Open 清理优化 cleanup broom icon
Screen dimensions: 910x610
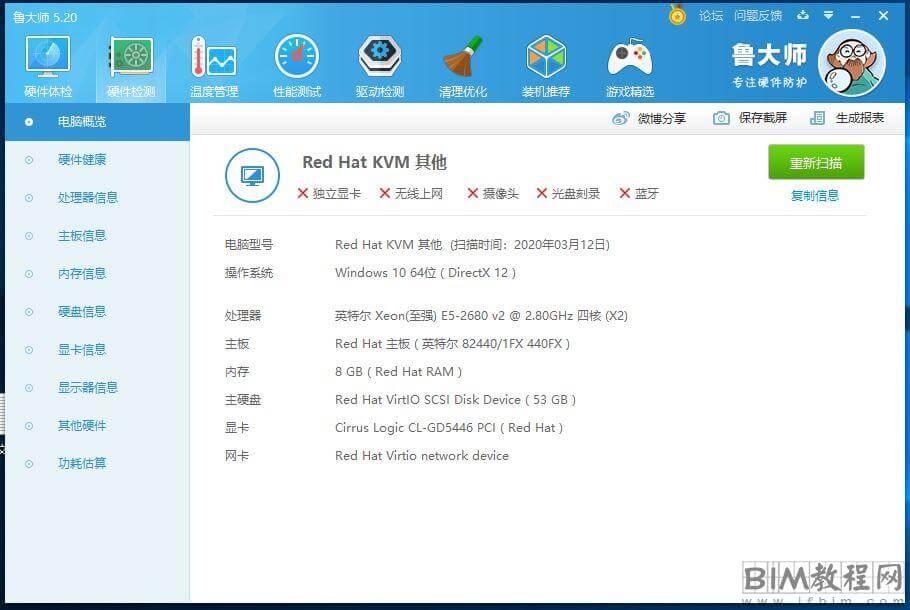[463, 66]
